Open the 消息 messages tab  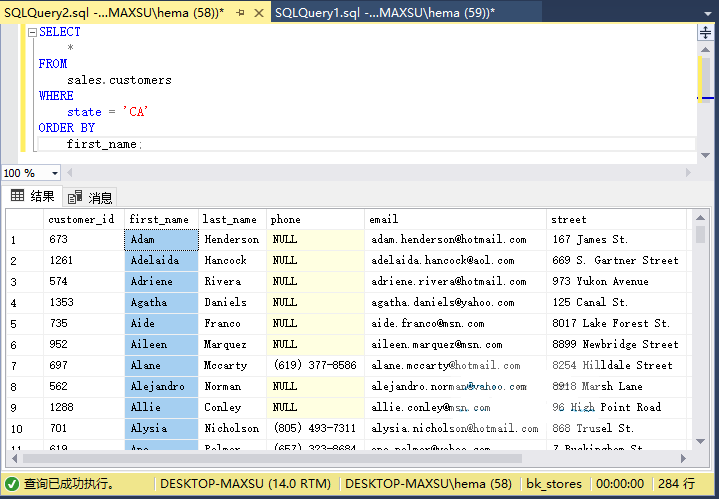point(90,197)
